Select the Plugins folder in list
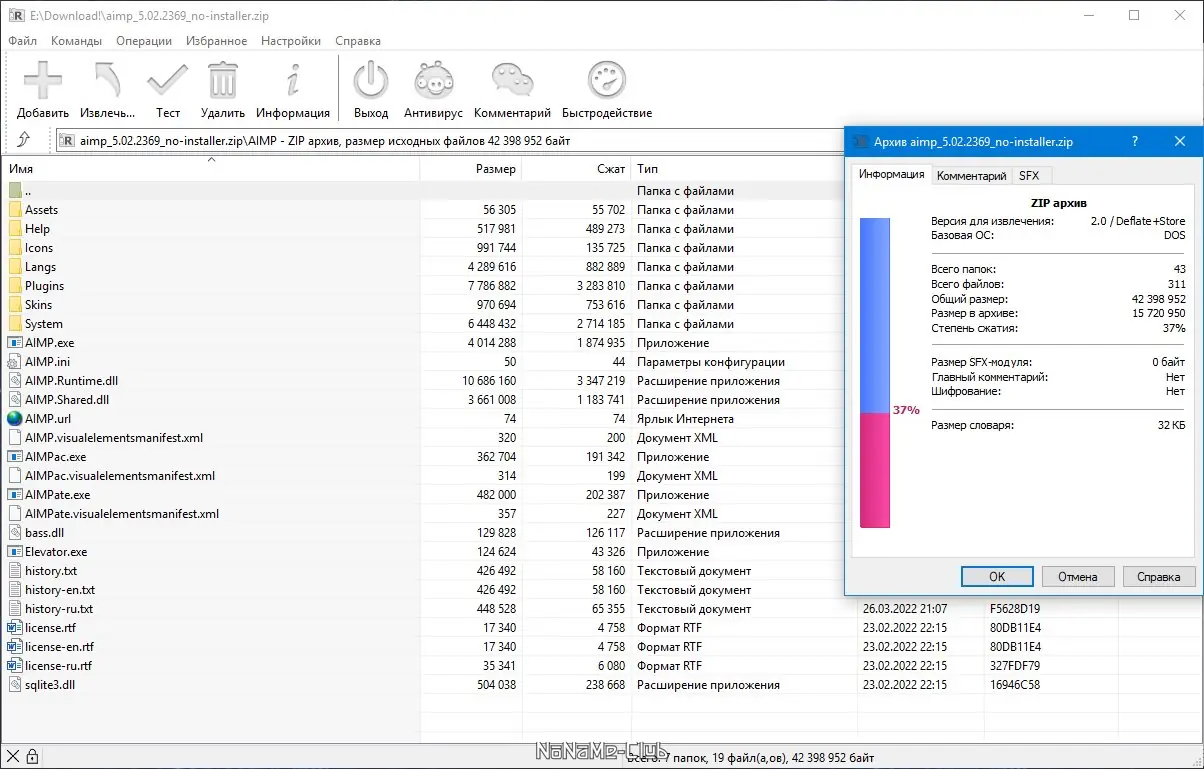This screenshot has width=1204, height=769. [x=44, y=286]
